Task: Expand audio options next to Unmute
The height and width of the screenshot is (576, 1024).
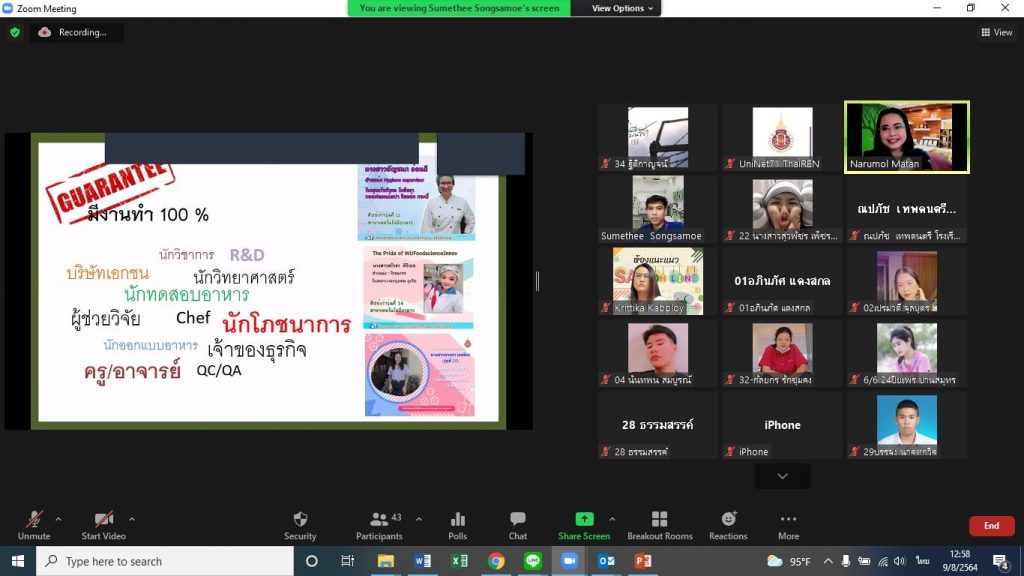Action: pos(58,517)
